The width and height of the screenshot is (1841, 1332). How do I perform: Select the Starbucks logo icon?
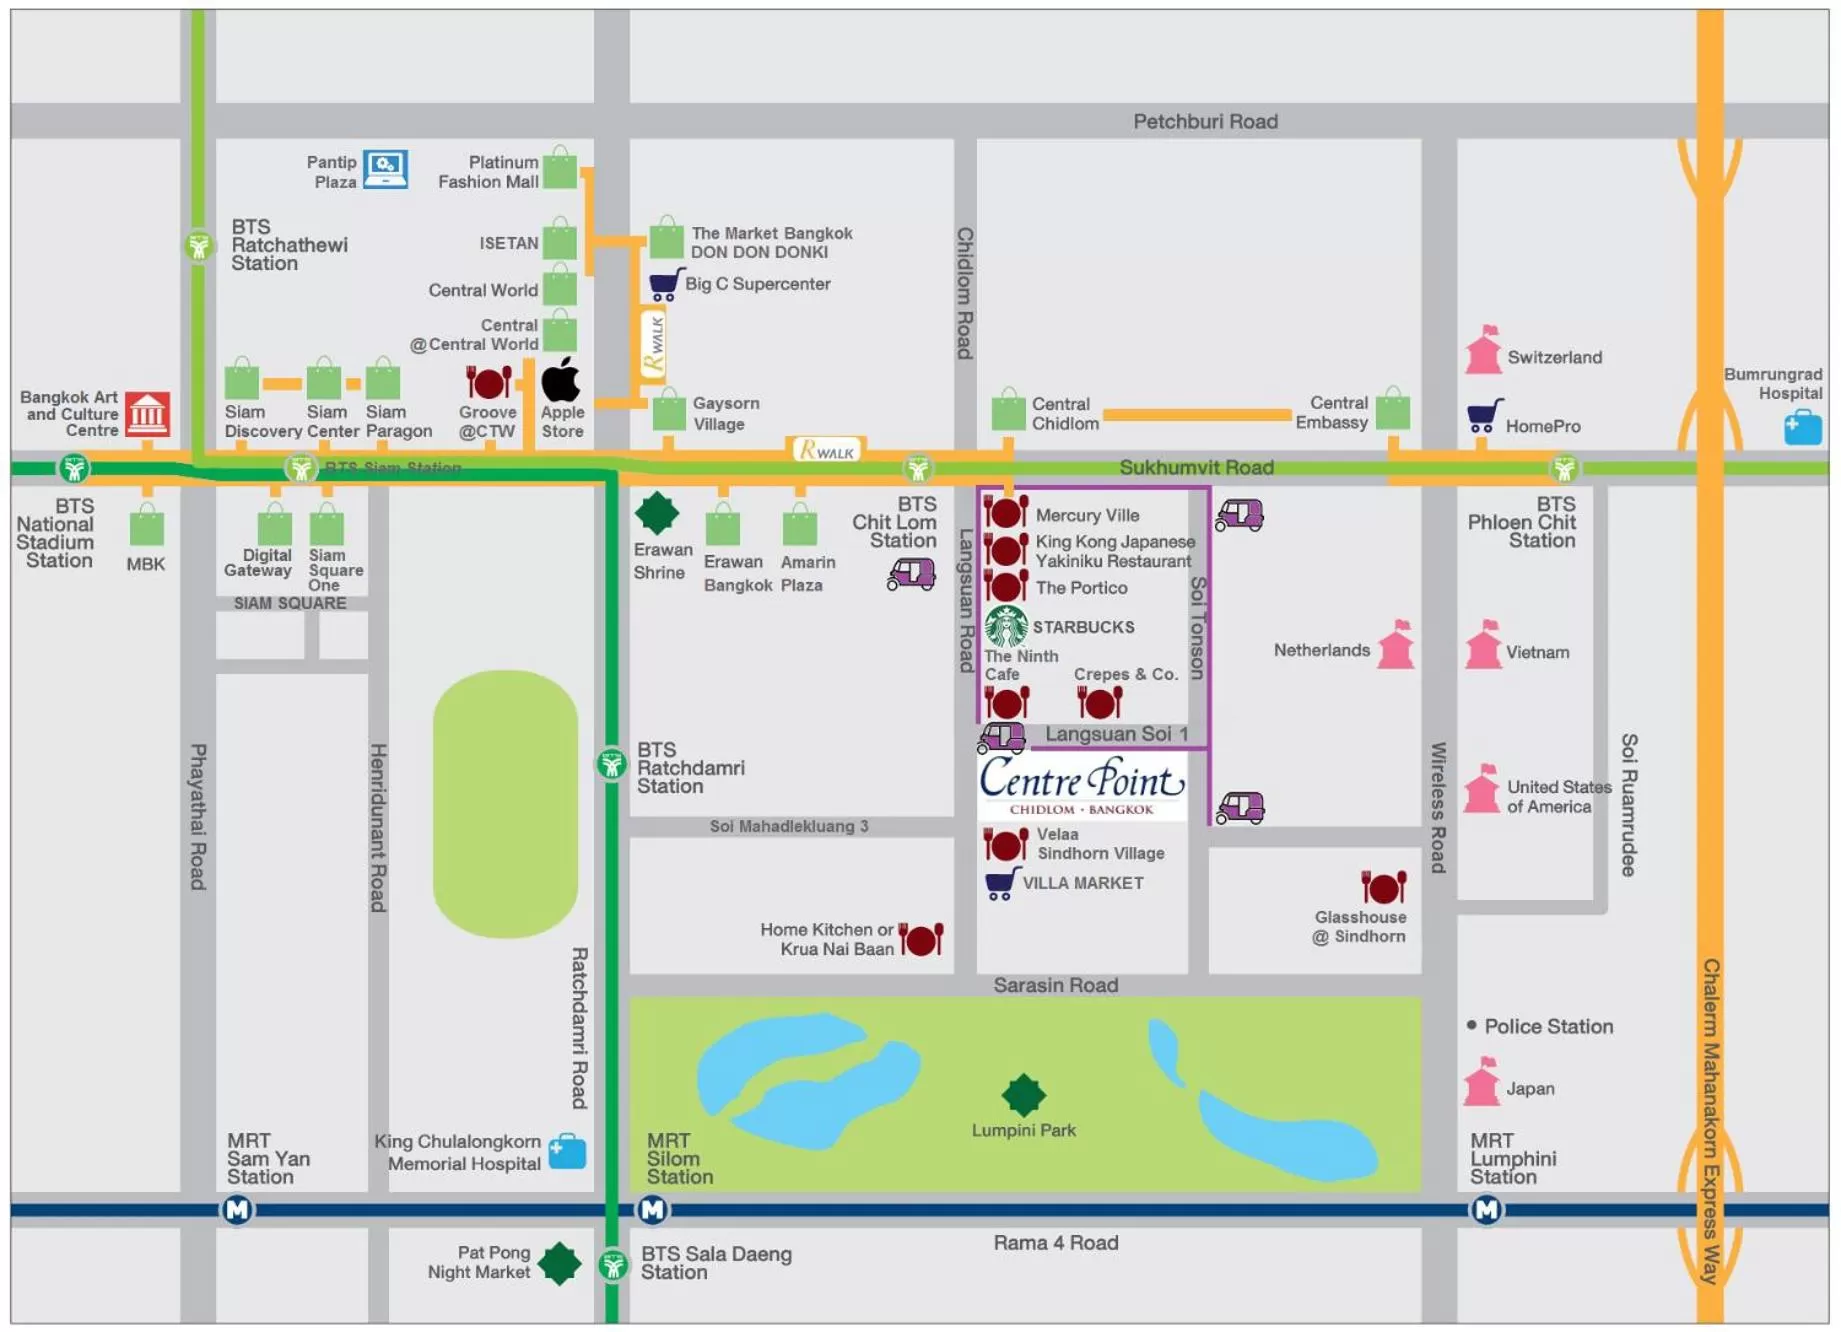coord(1006,627)
